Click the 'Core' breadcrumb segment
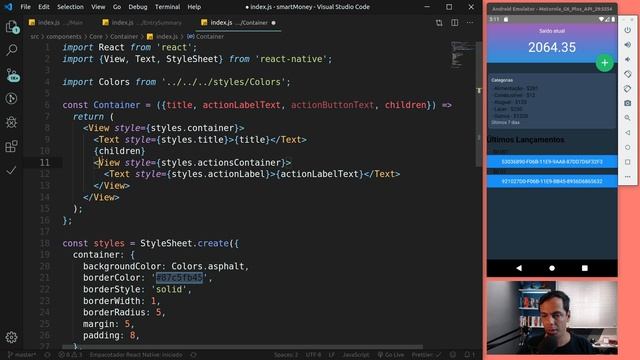The width and height of the screenshot is (640, 360). (96, 36)
